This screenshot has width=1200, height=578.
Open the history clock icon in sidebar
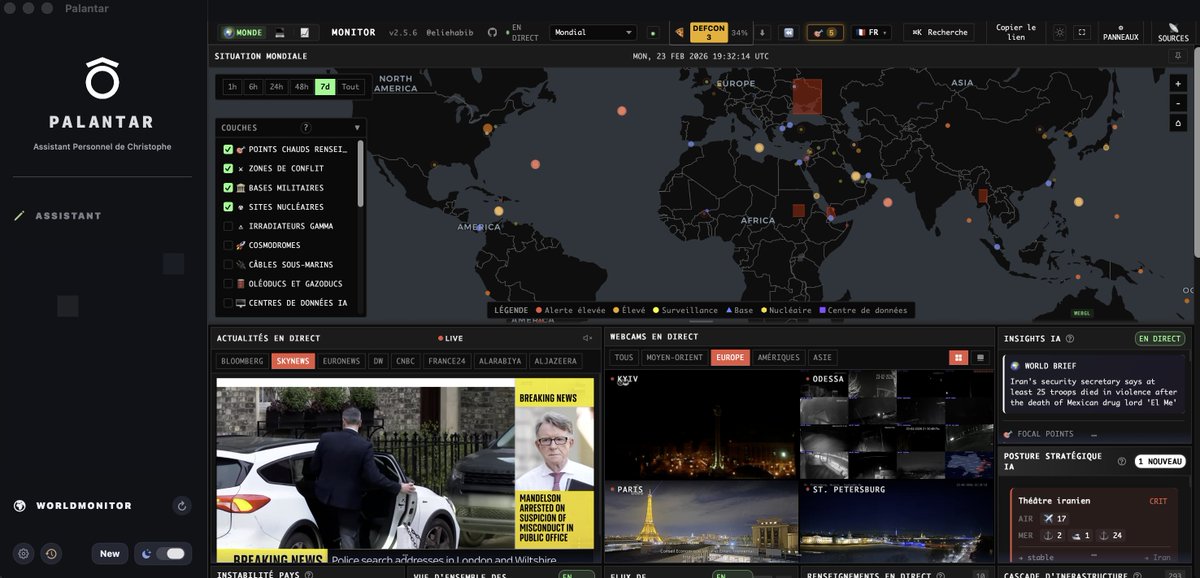[50, 553]
